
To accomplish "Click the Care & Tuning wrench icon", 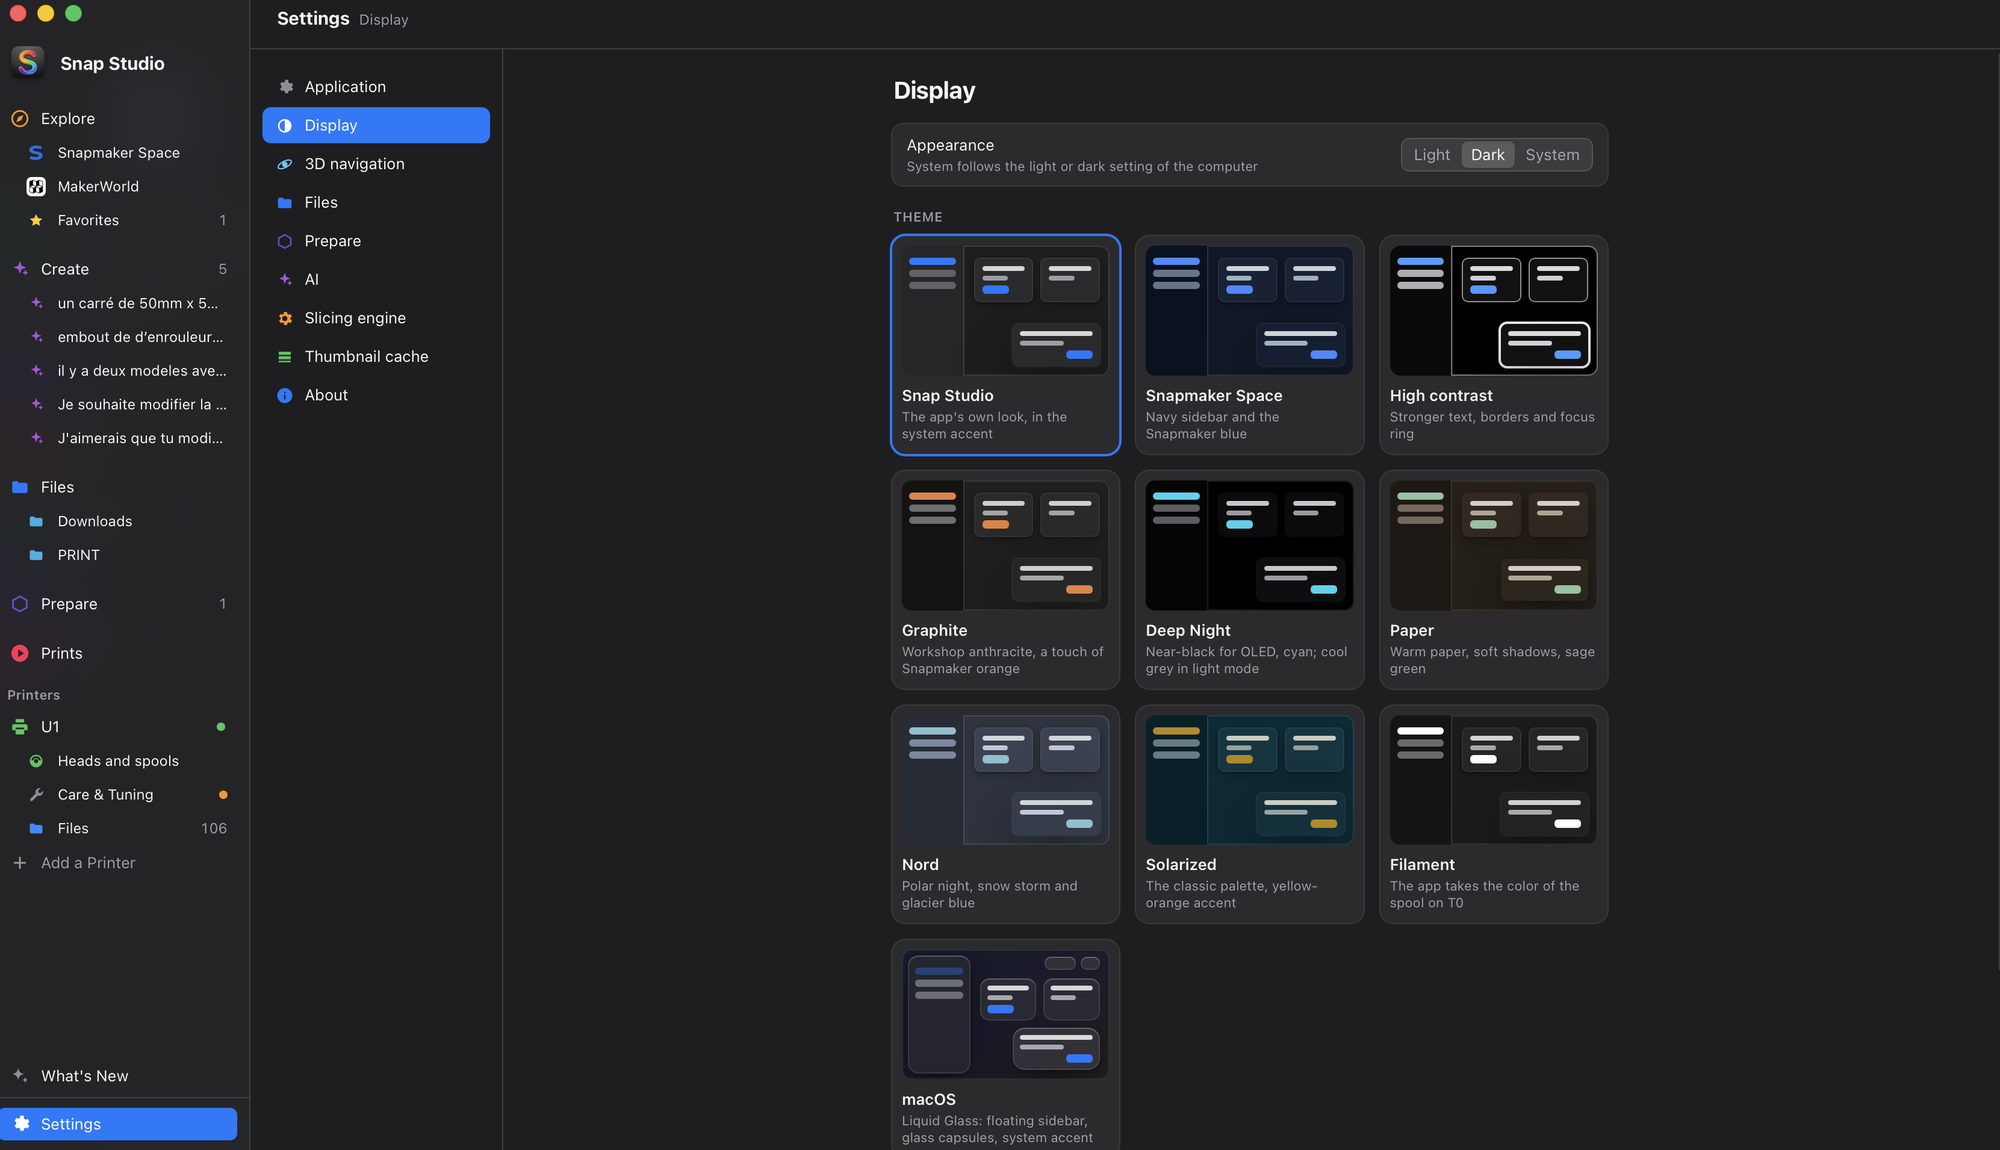I will coord(36,795).
